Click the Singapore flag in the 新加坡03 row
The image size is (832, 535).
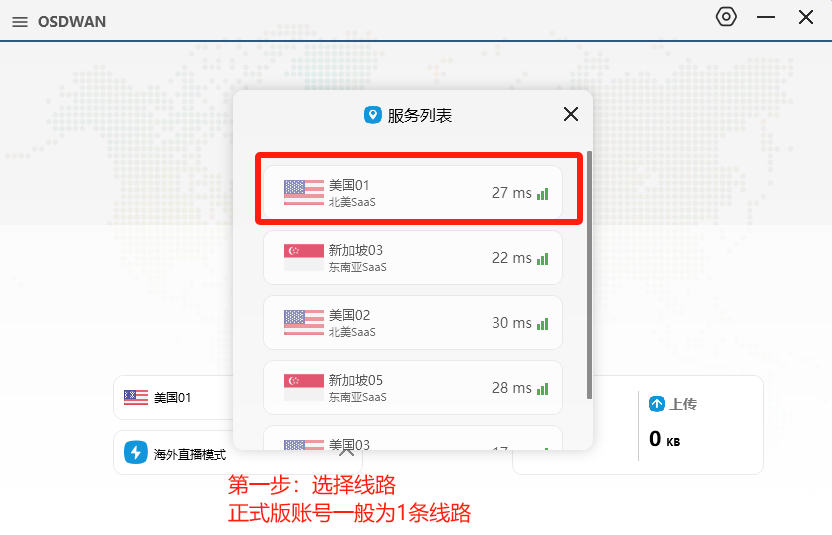[x=304, y=257]
